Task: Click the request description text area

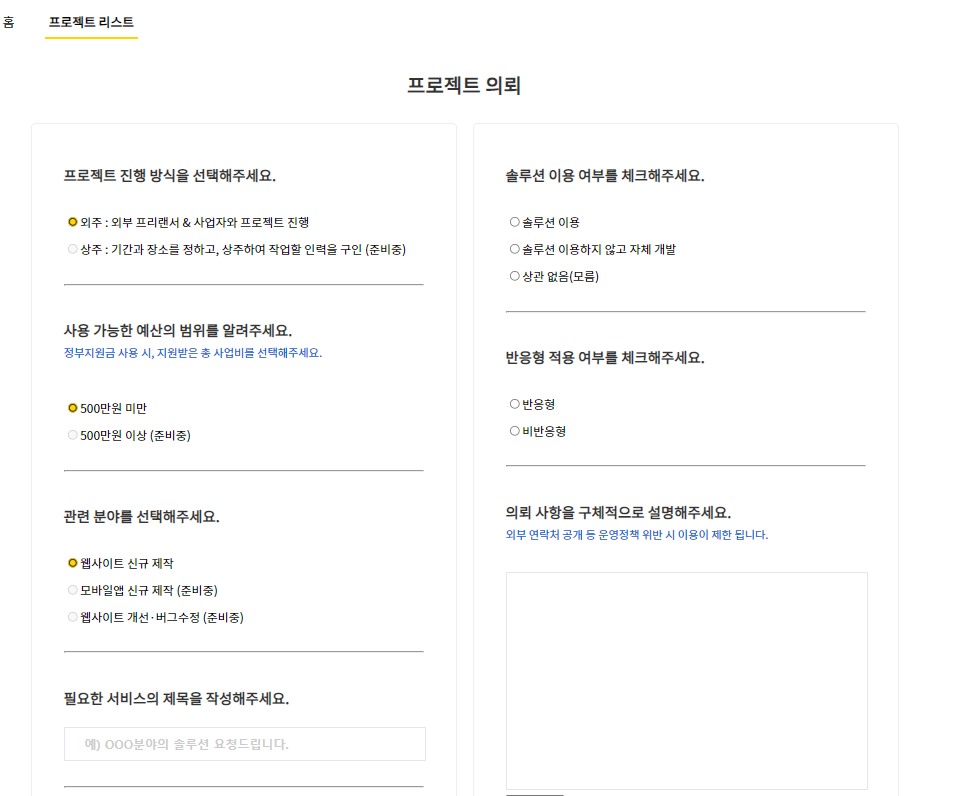Action: [x=687, y=681]
